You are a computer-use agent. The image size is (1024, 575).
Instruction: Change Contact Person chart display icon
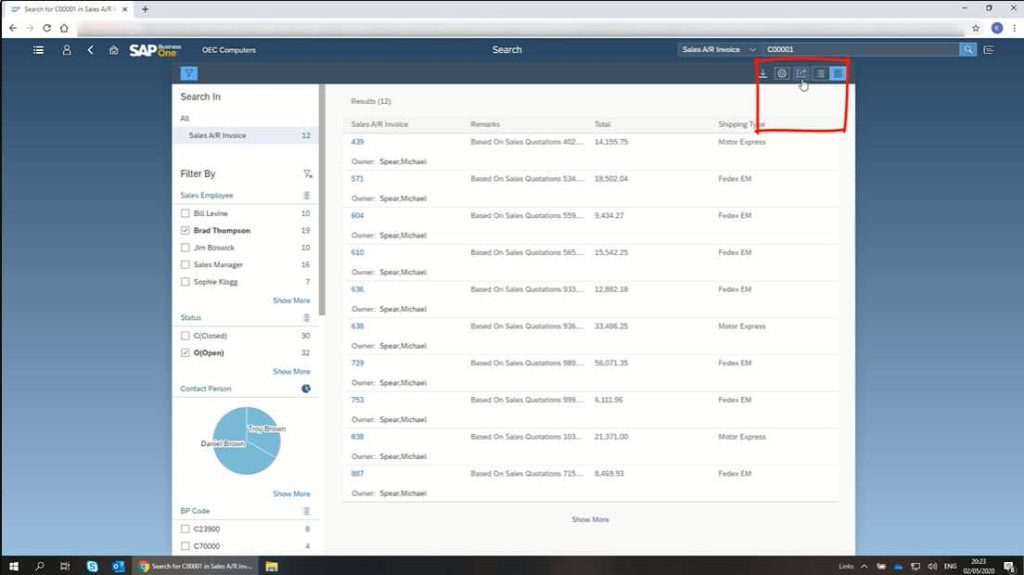tap(306, 389)
